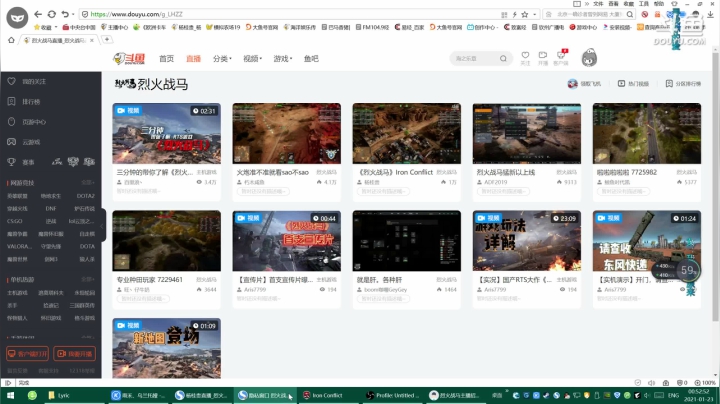The image size is (720, 404).
Task: Open the FM104.9 bookmark
Action: 372,27
